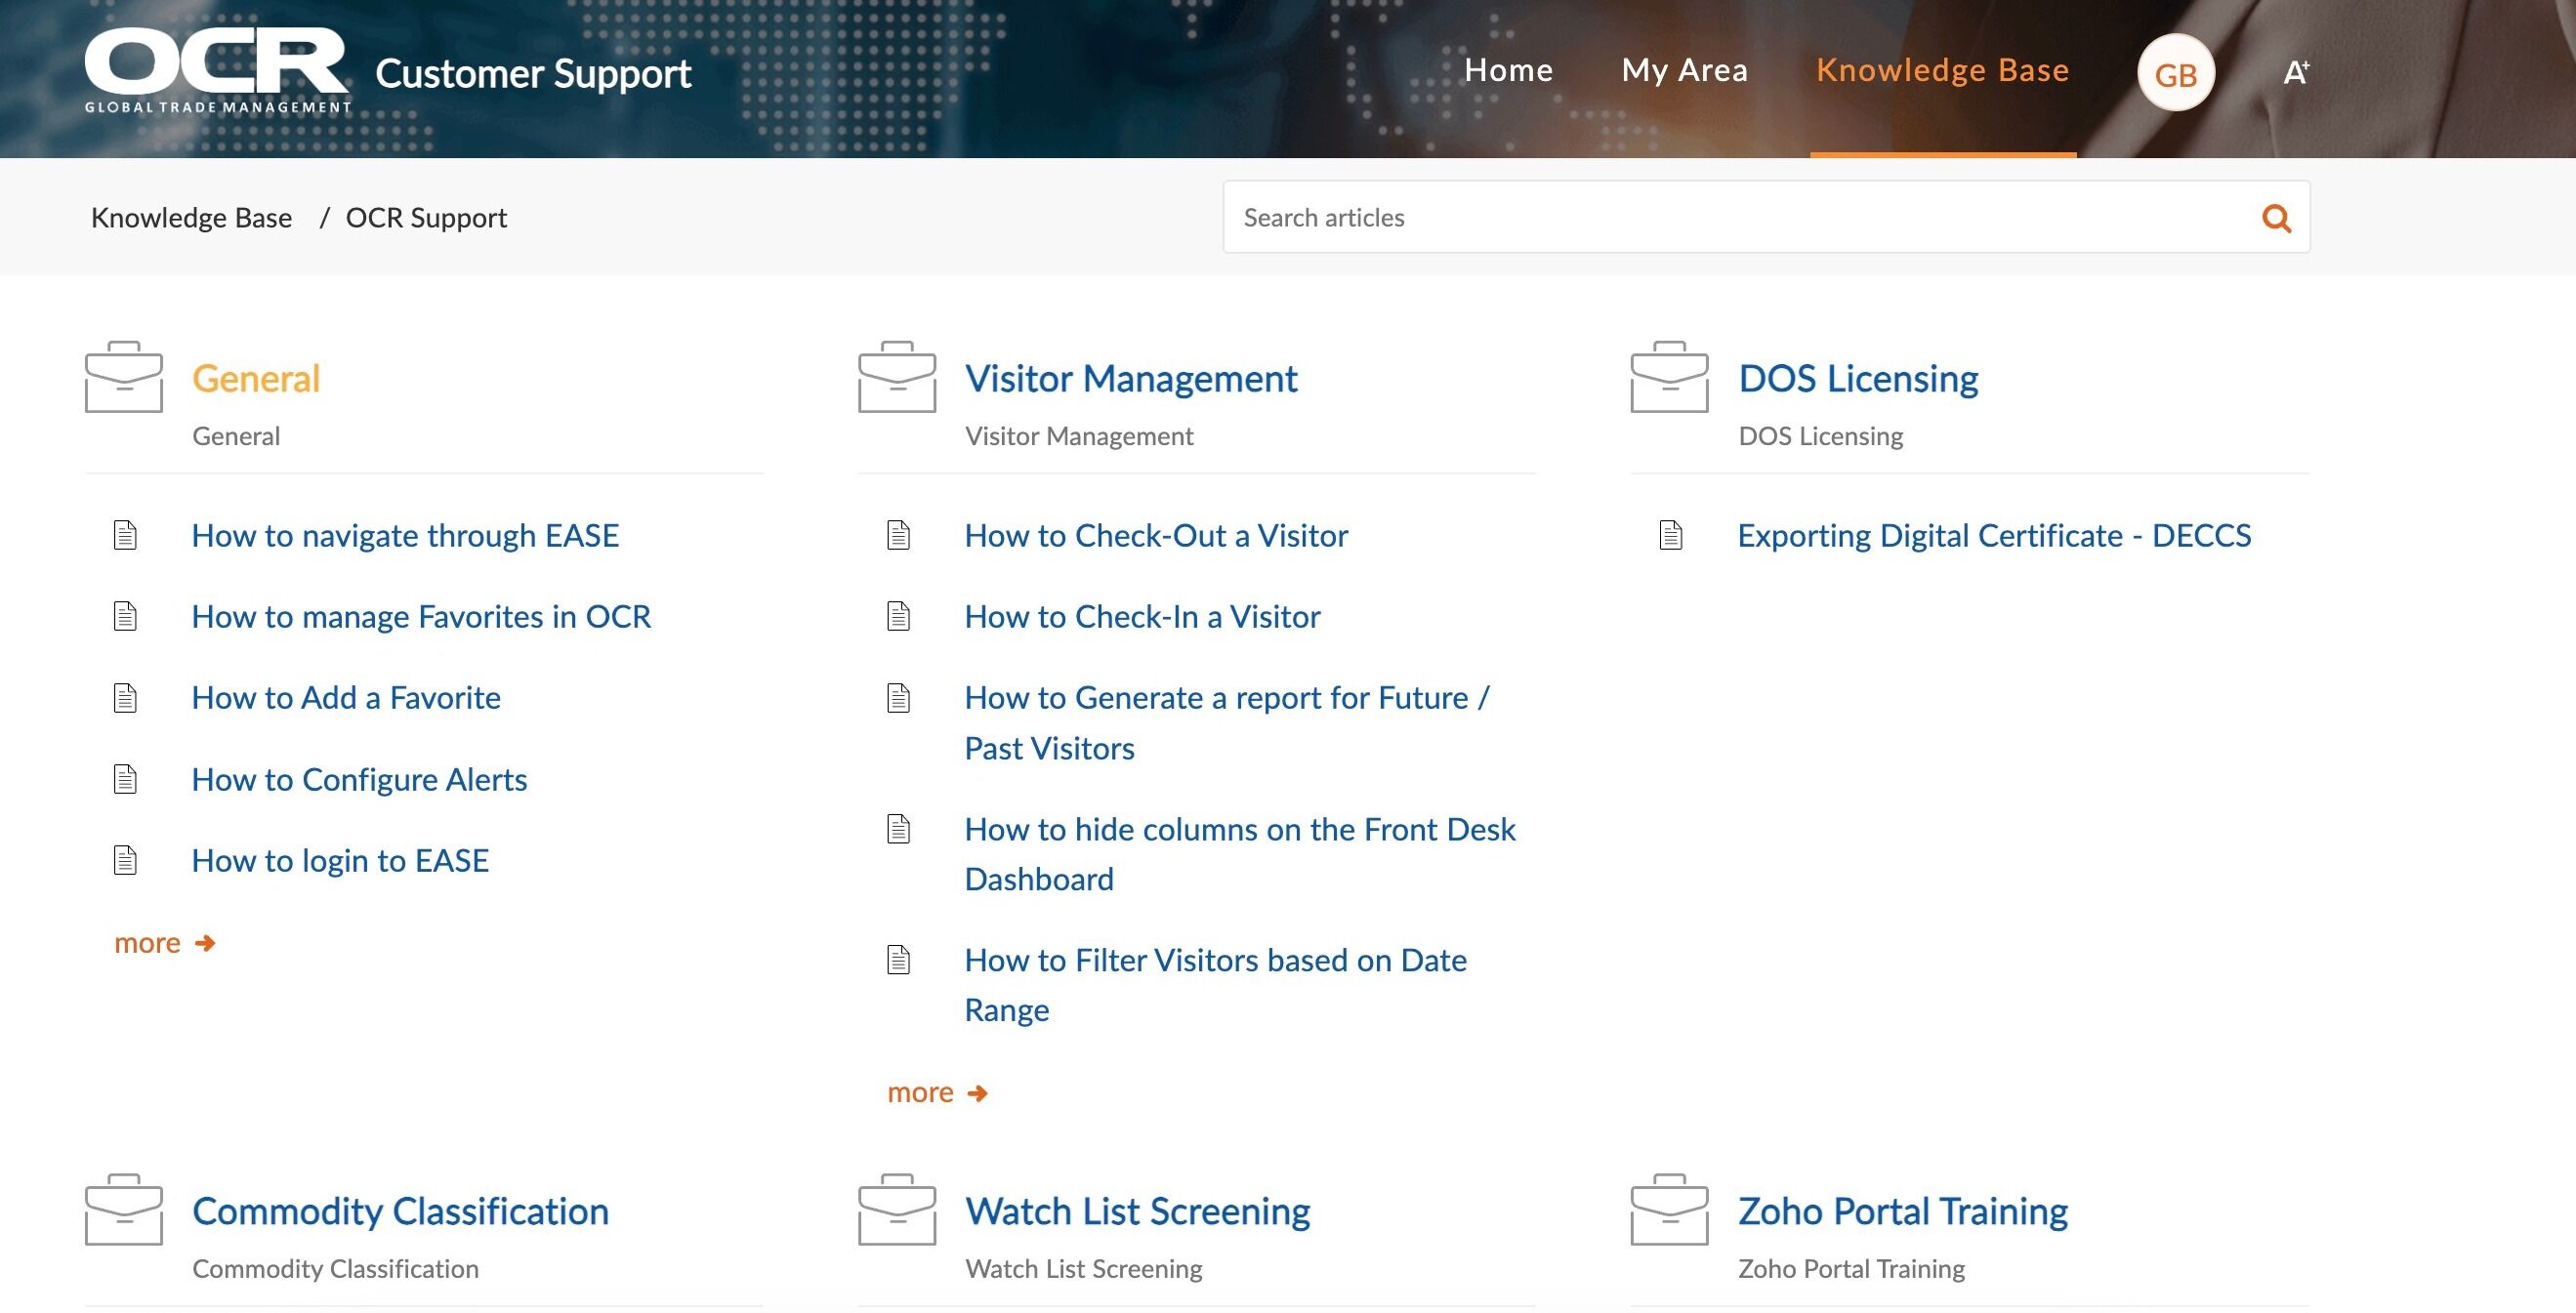Screen dimensions: 2576x1313
Task: Open the My Area menu item
Action: click(x=1685, y=70)
